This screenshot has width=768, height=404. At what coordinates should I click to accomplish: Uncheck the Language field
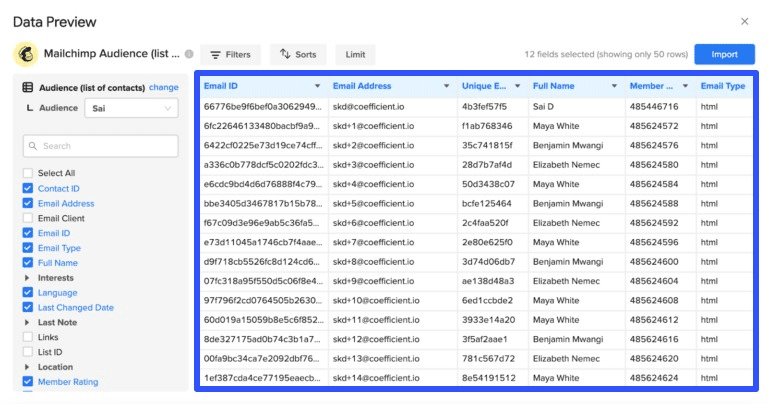(28, 292)
